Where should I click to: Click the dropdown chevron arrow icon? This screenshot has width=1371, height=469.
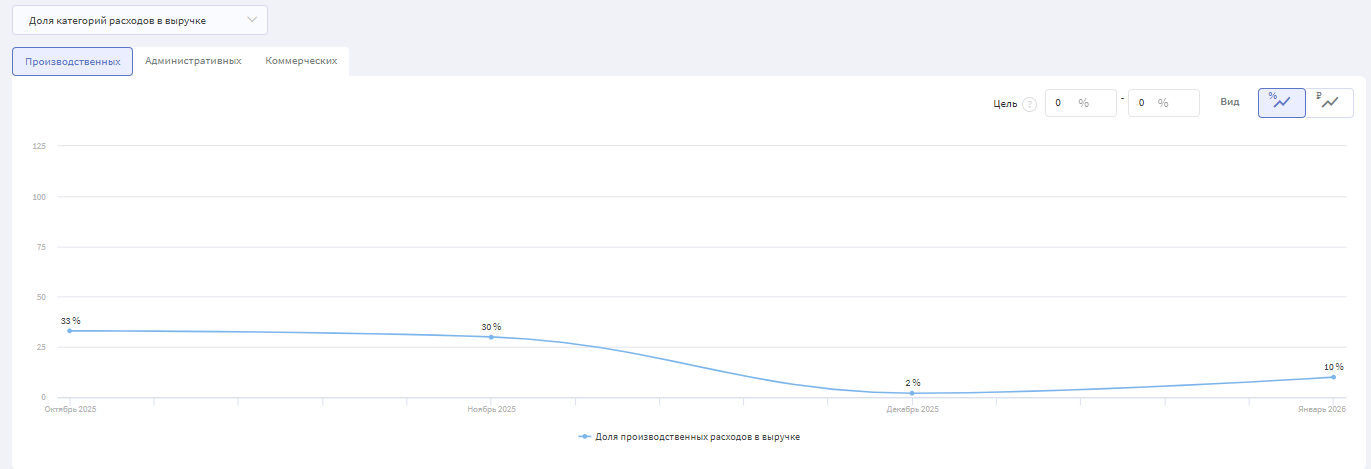point(252,20)
